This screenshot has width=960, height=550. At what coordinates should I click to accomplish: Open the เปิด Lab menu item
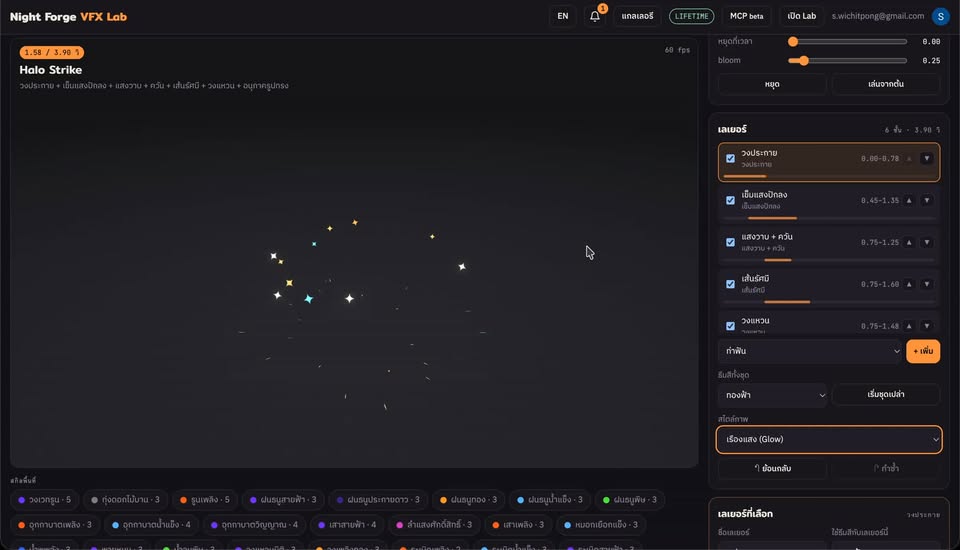(x=801, y=17)
